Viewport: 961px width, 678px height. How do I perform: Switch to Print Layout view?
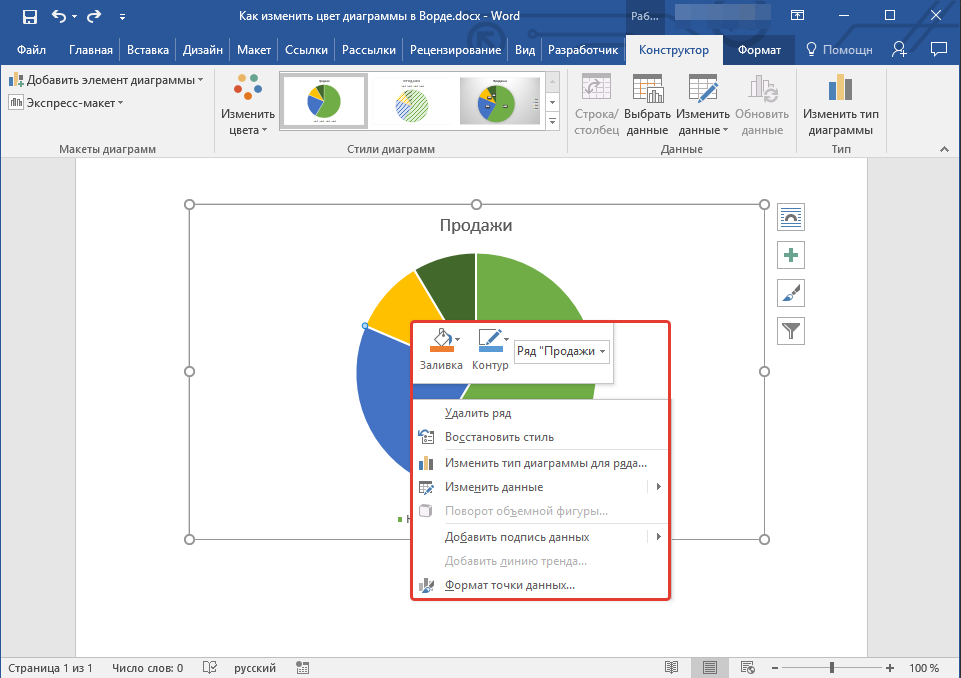(710, 668)
